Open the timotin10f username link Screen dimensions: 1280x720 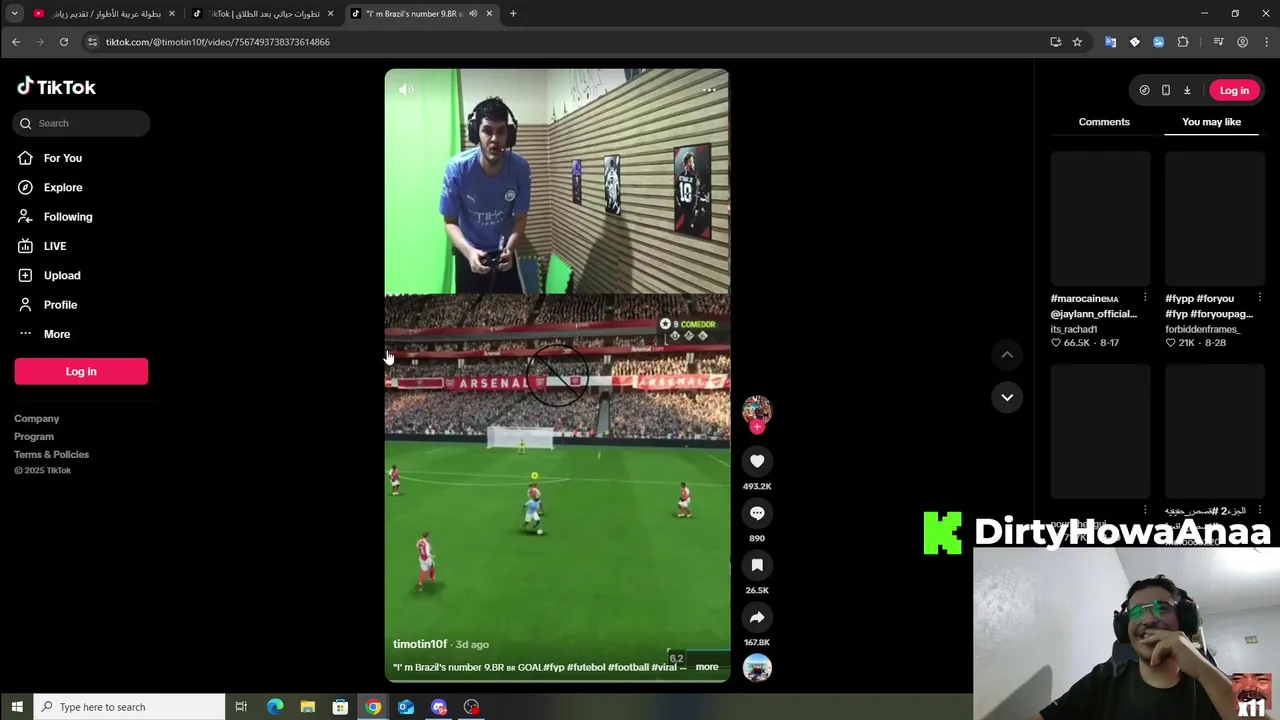coord(420,644)
